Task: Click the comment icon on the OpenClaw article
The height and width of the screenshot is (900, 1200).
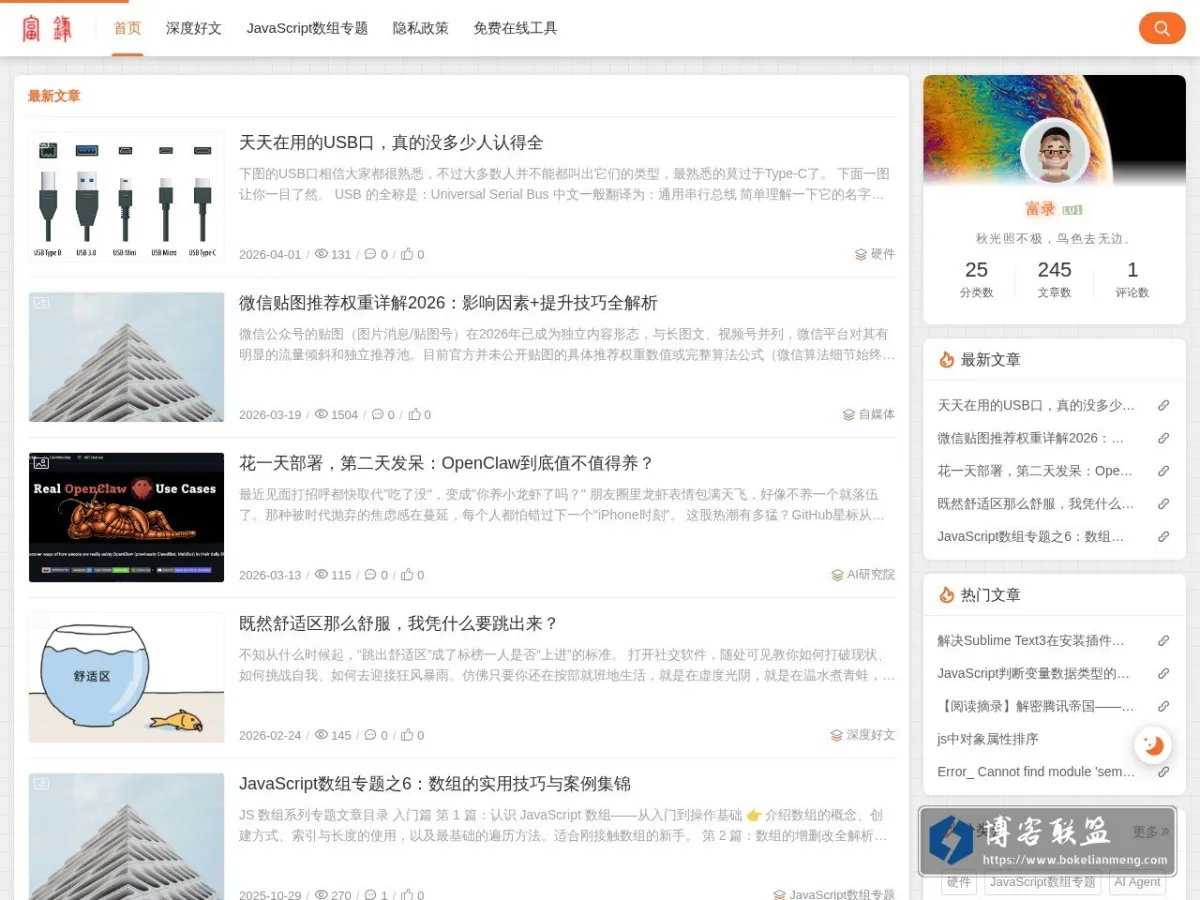Action: [370, 575]
